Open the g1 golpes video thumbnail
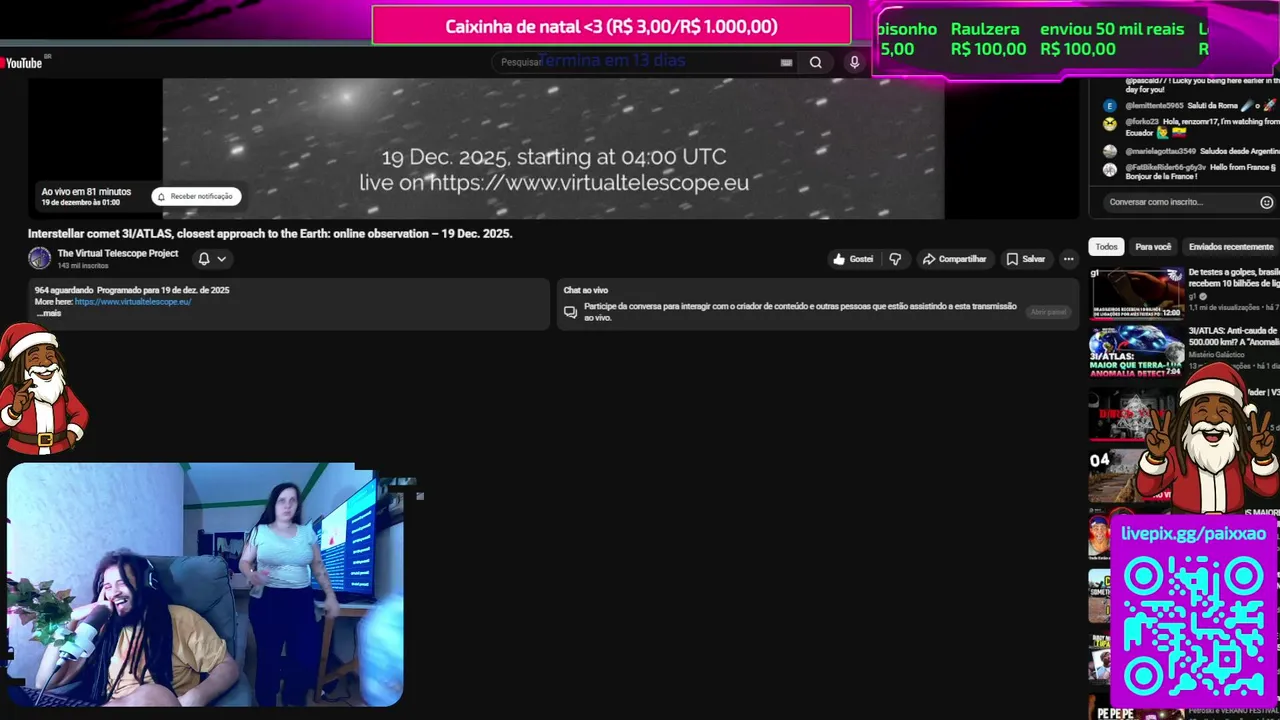Viewport: 1280px width, 720px height. pyautogui.click(x=1136, y=293)
